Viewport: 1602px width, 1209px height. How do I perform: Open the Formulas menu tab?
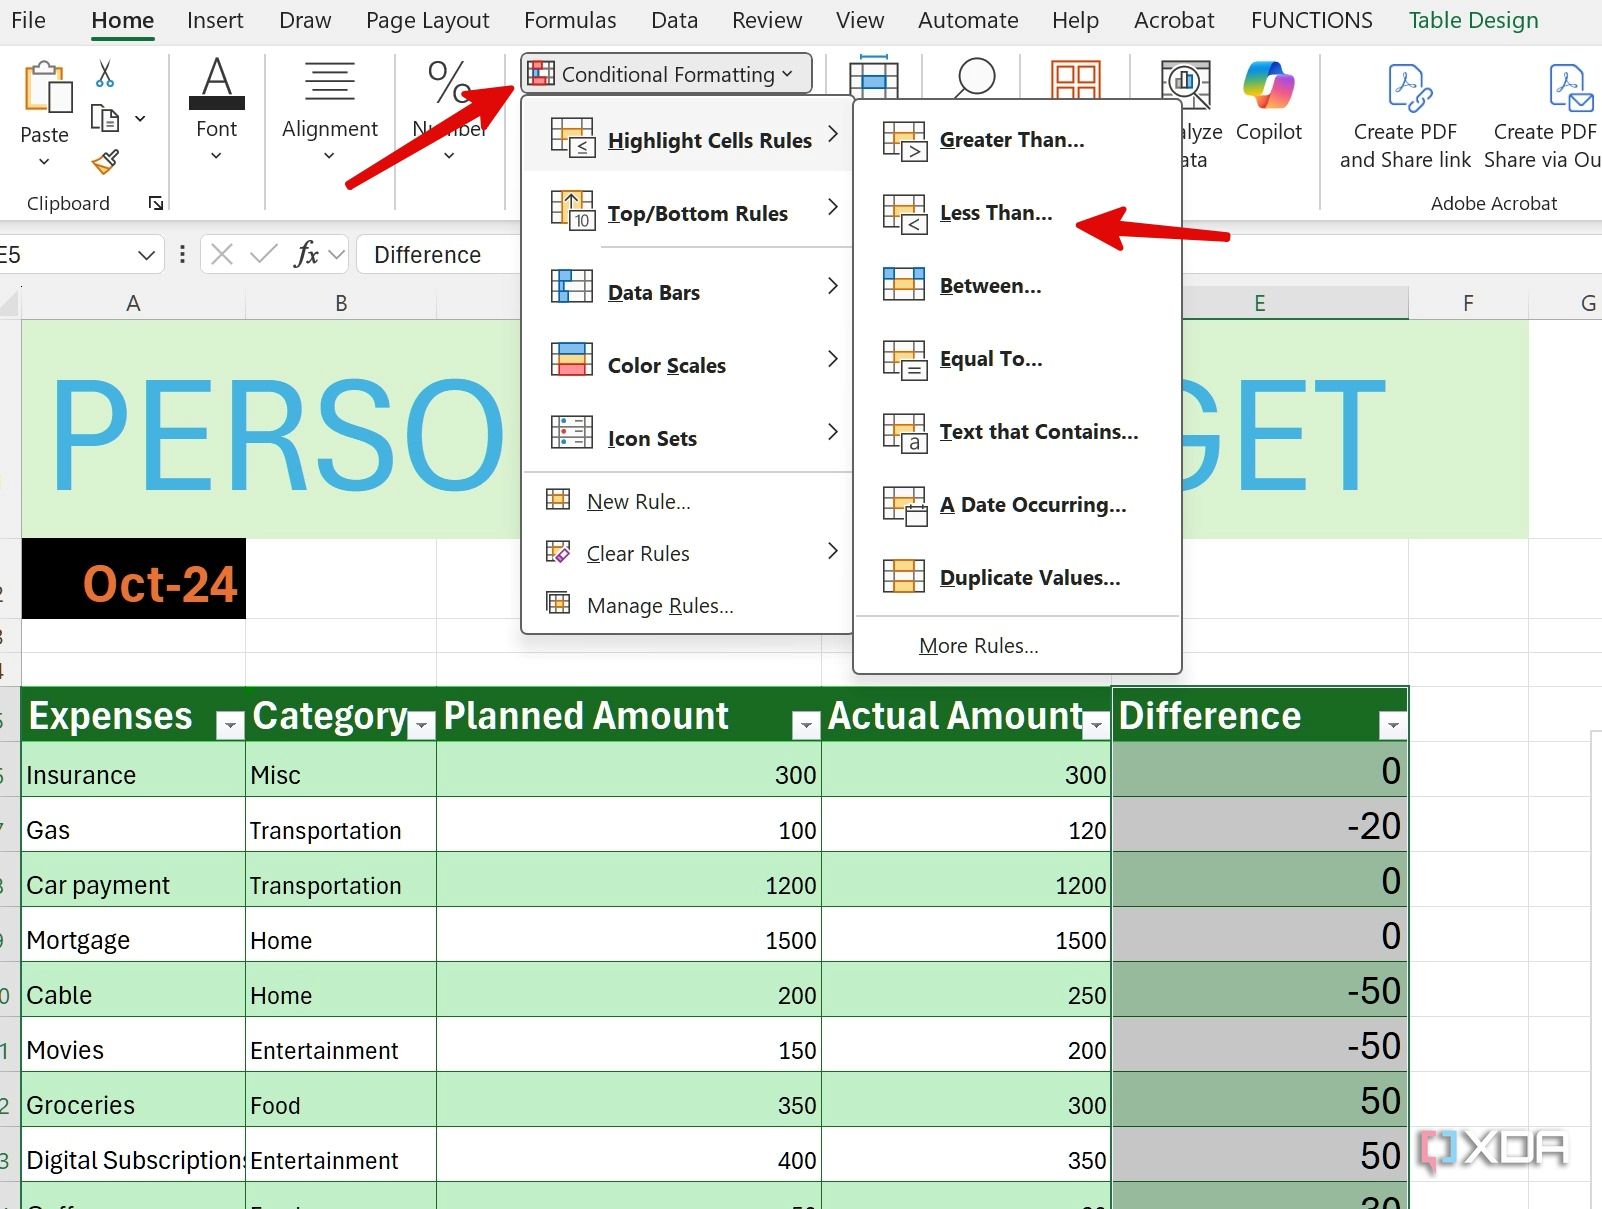(x=569, y=19)
